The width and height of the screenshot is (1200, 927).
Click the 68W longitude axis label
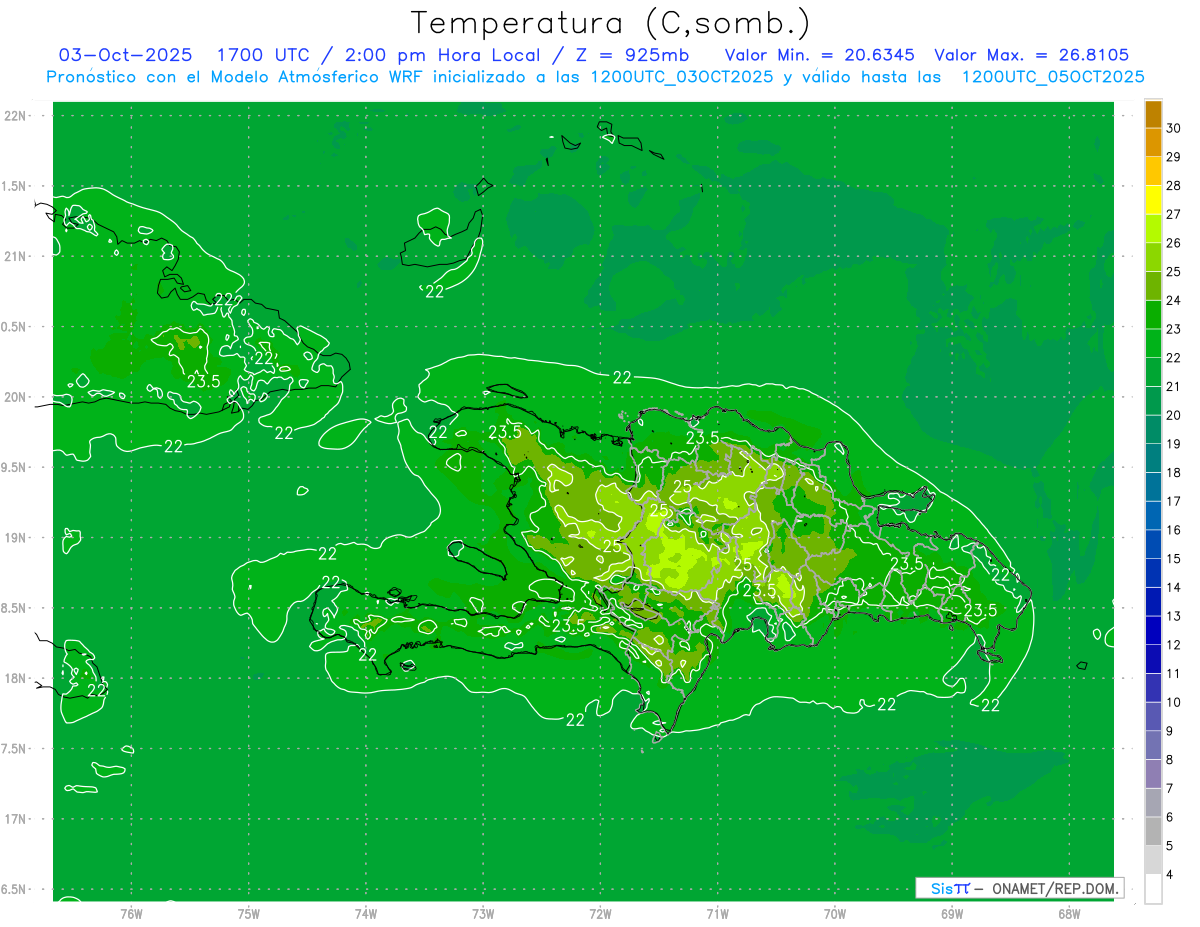(x=1068, y=913)
